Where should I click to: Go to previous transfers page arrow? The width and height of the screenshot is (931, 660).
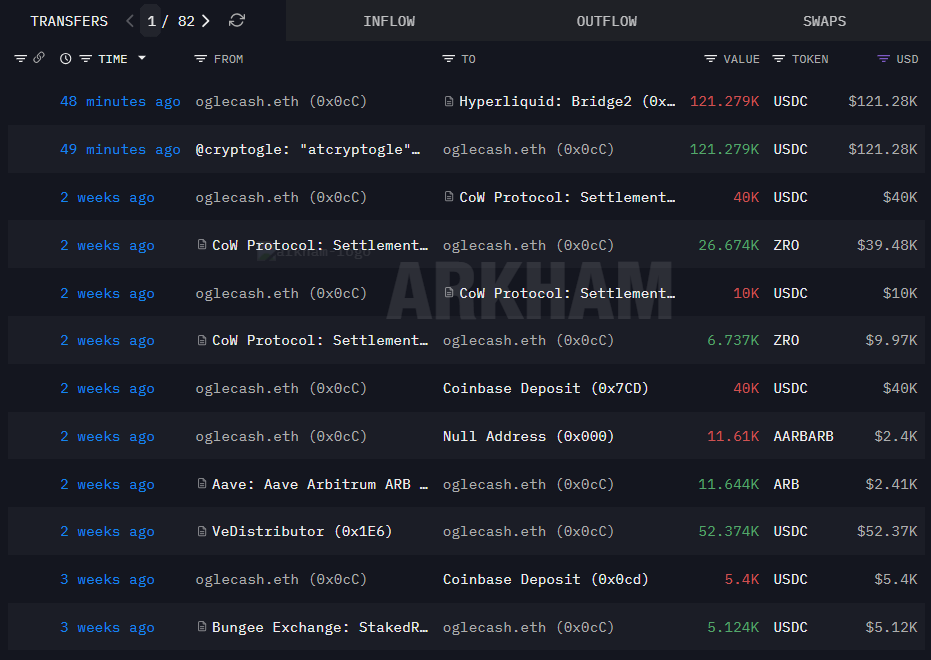pyautogui.click(x=130, y=21)
